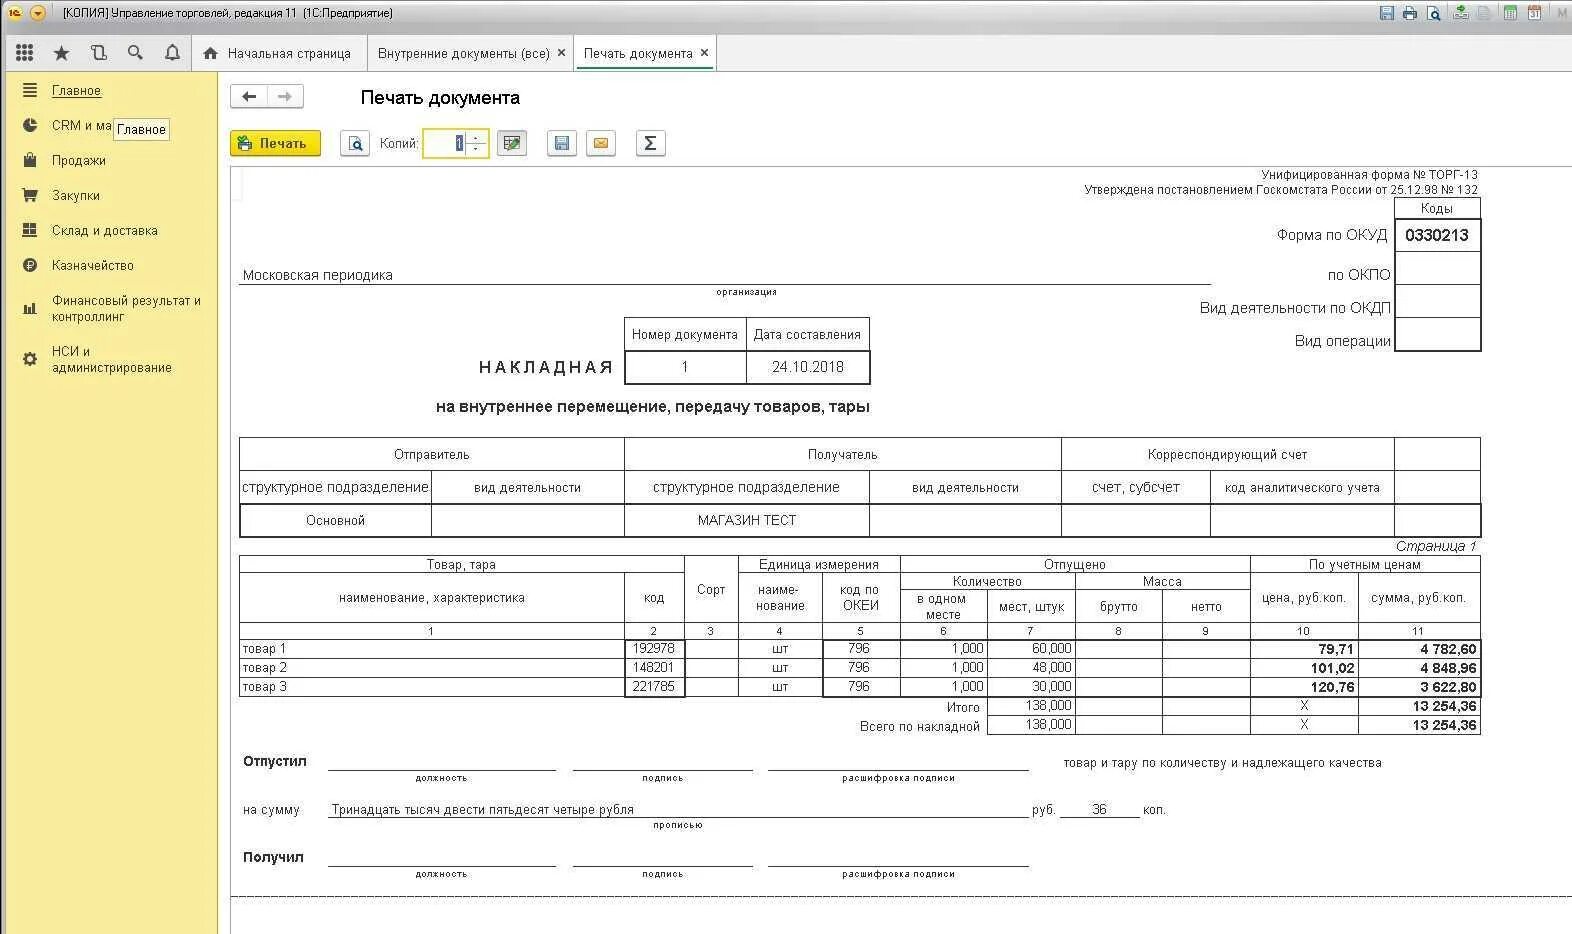1572x934 pixels.
Task: Click the 1C main menu dropdown arrow
Action: 38,13
